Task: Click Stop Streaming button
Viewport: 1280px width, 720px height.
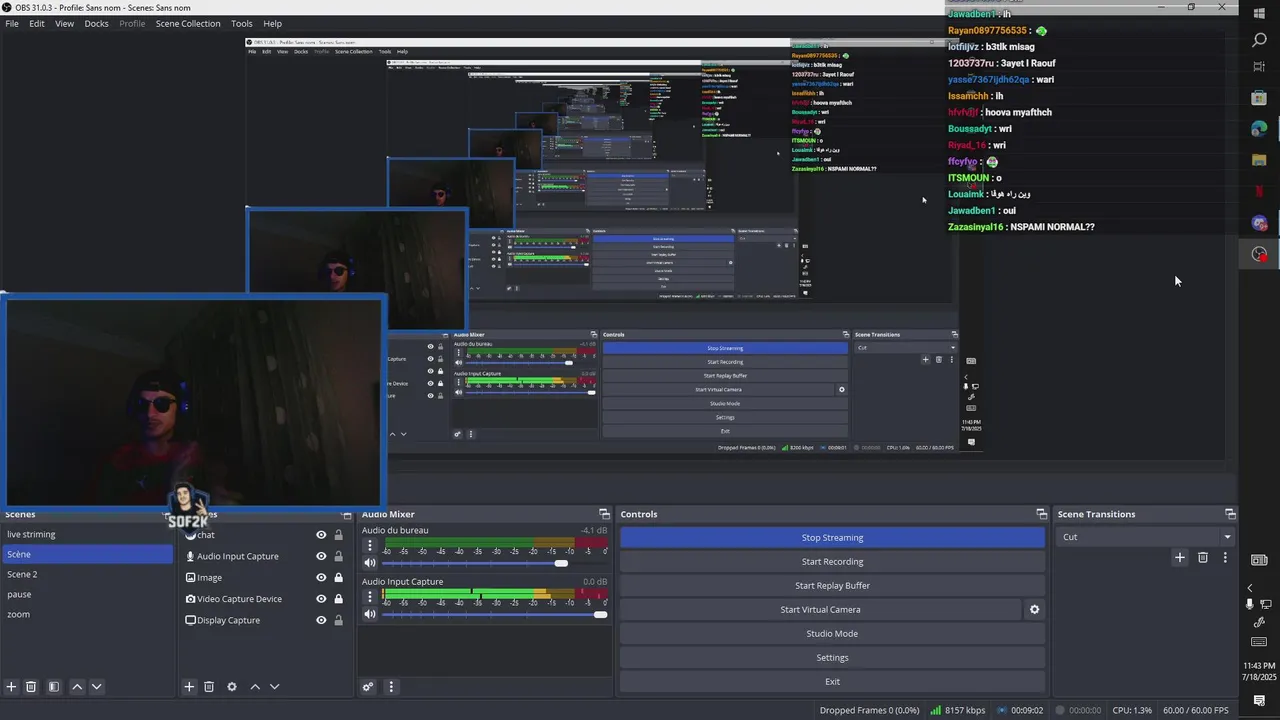Action: [832, 538]
